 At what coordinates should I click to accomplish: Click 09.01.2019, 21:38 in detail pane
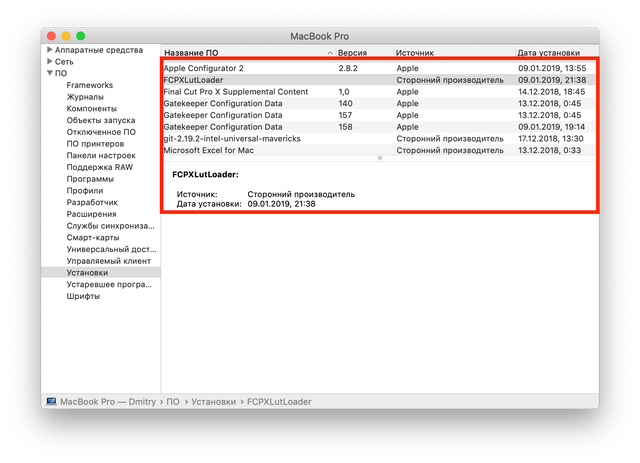point(281,204)
